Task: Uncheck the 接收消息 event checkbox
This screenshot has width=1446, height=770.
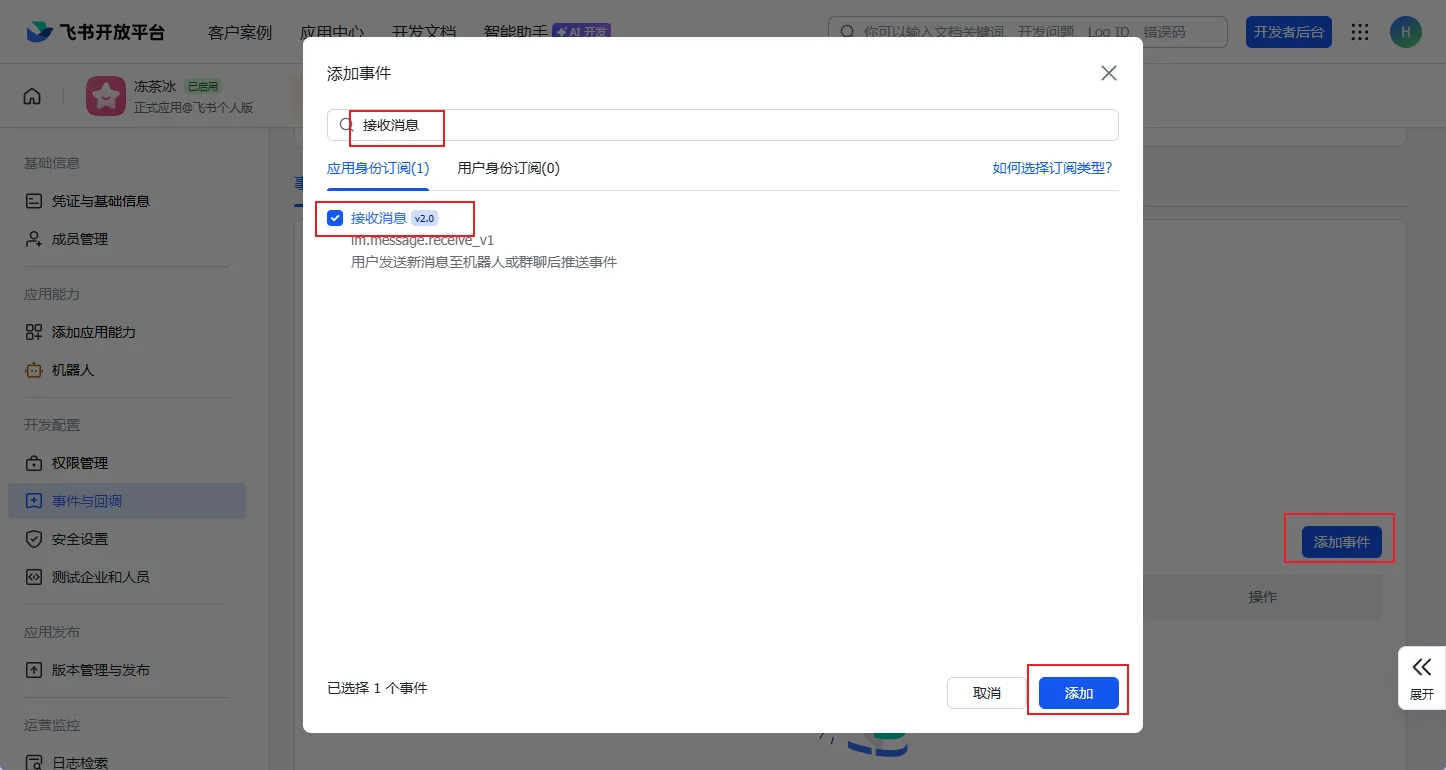Action: tap(335, 218)
